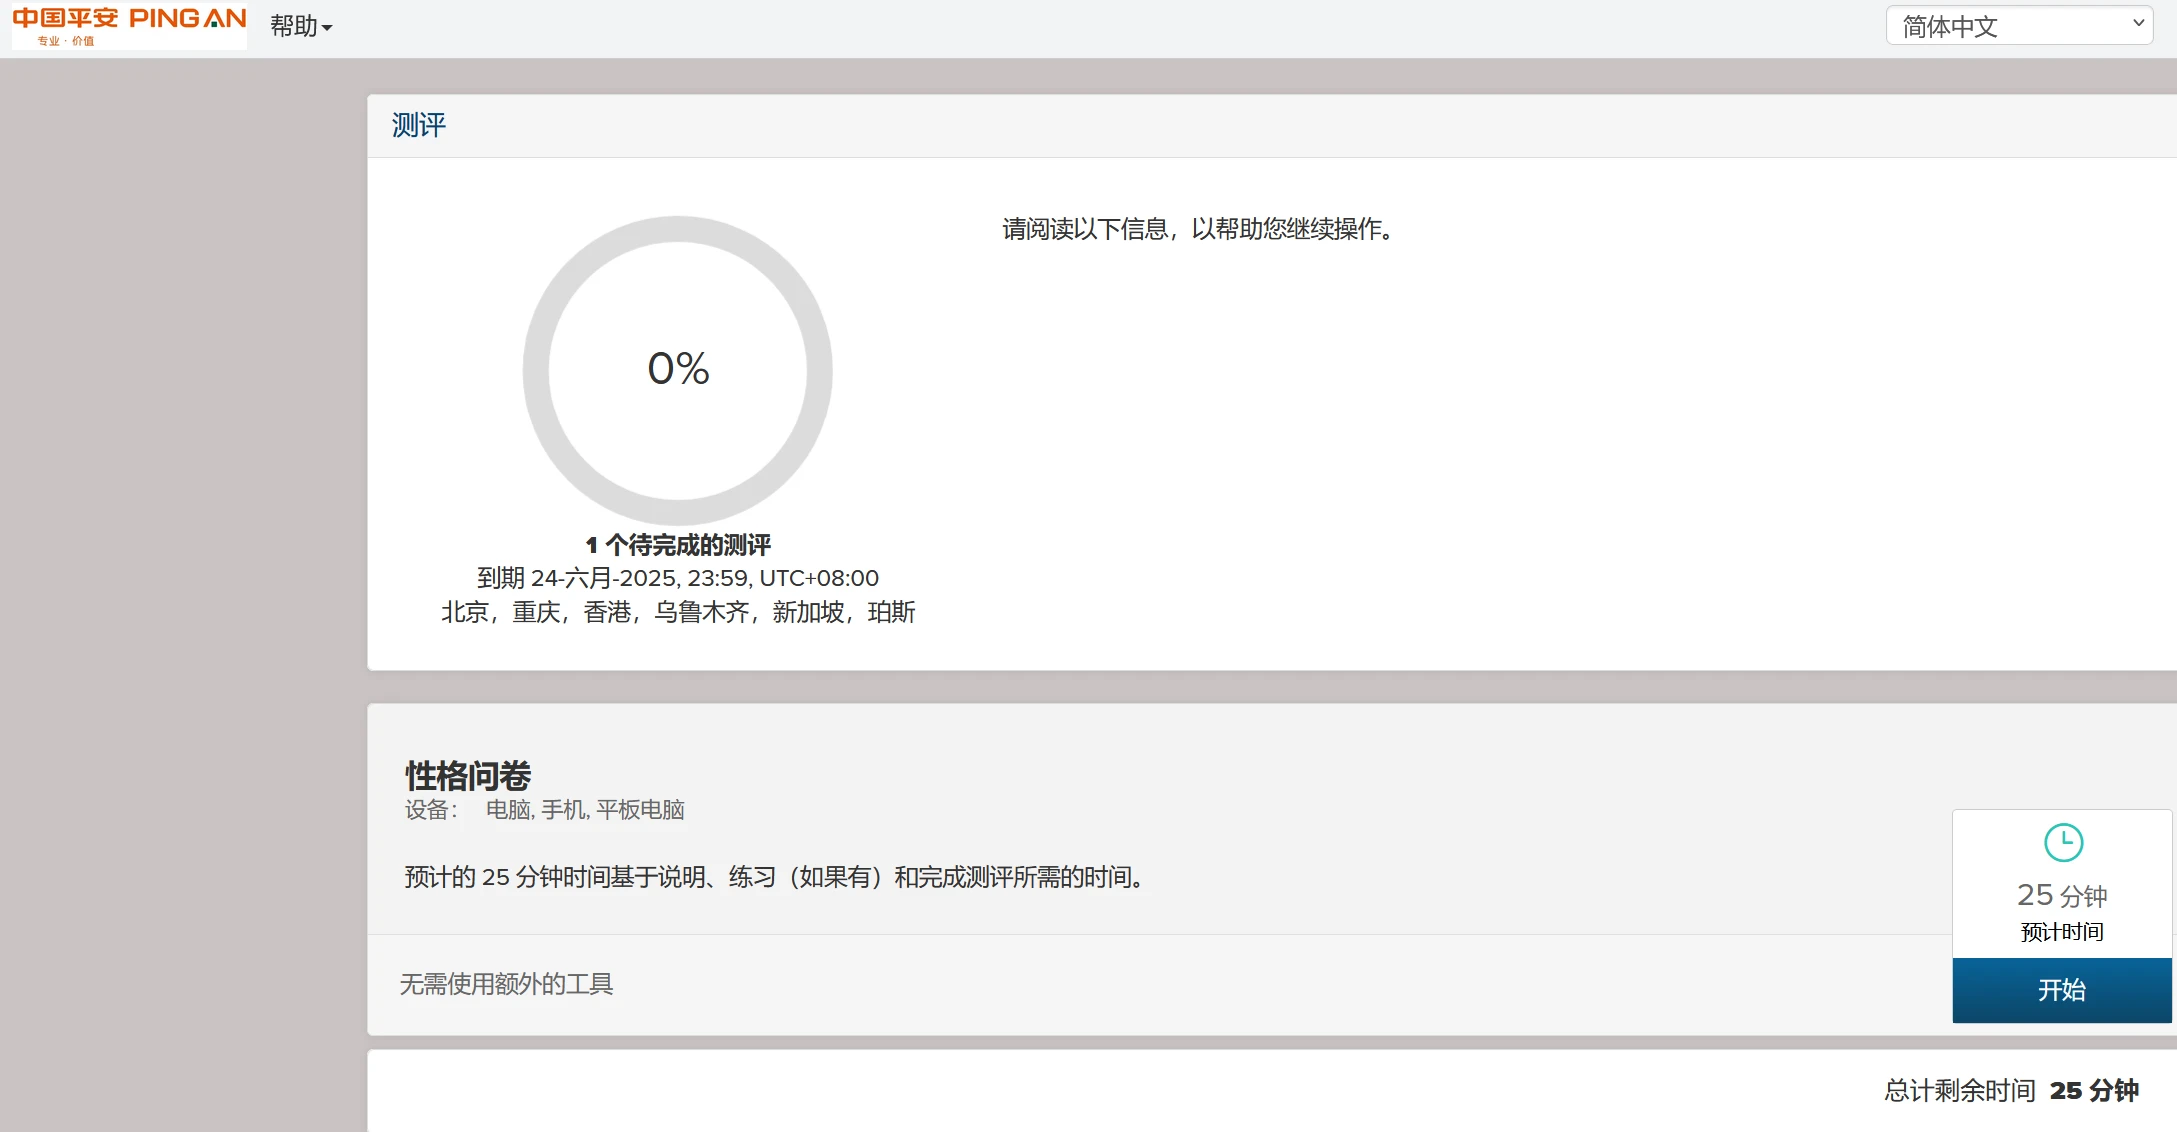Click the 0% percentage label
The height and width of the screenshot is (1132, 2177).
[678, 369]
